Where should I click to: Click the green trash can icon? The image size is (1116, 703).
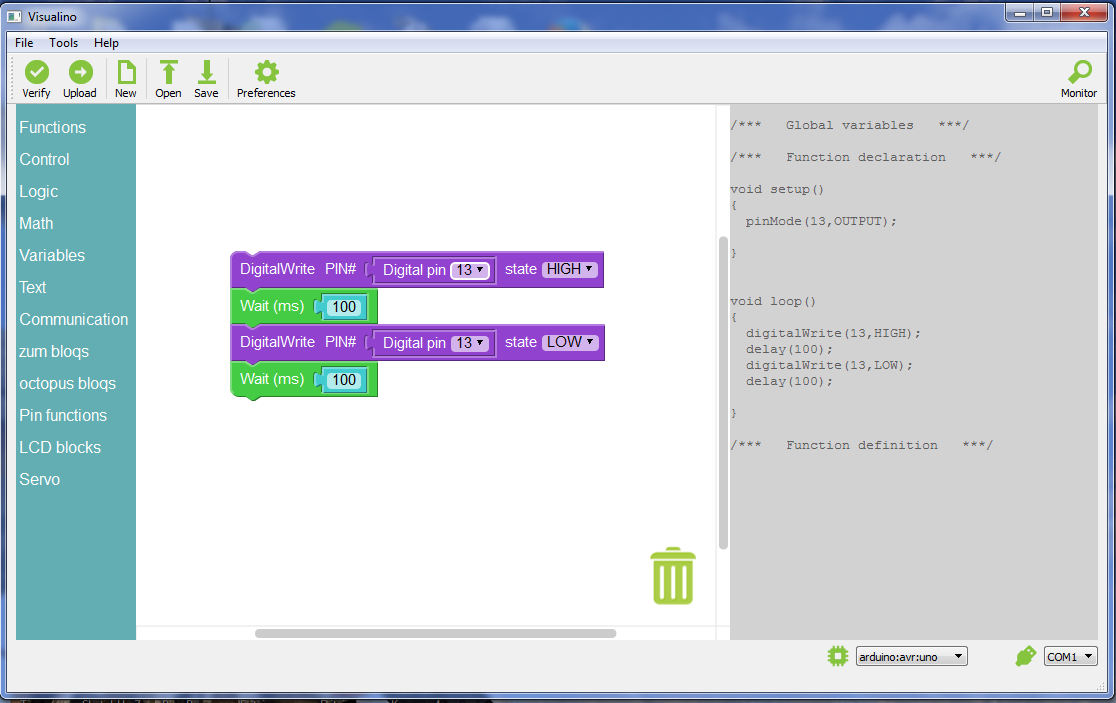673,576
